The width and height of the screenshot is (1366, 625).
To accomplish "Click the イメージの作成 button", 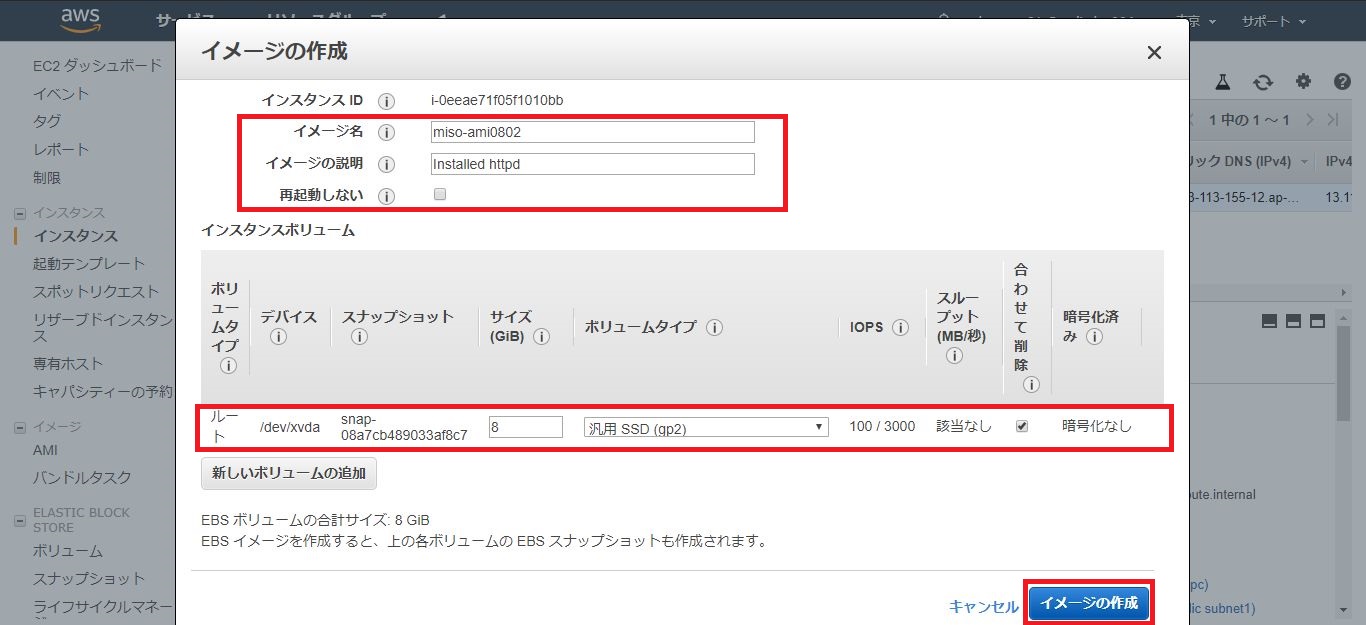I will [x=1089, y=604].
